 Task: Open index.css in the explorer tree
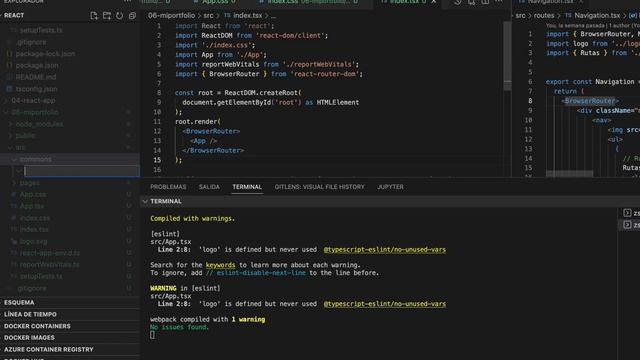pos(35,218)
